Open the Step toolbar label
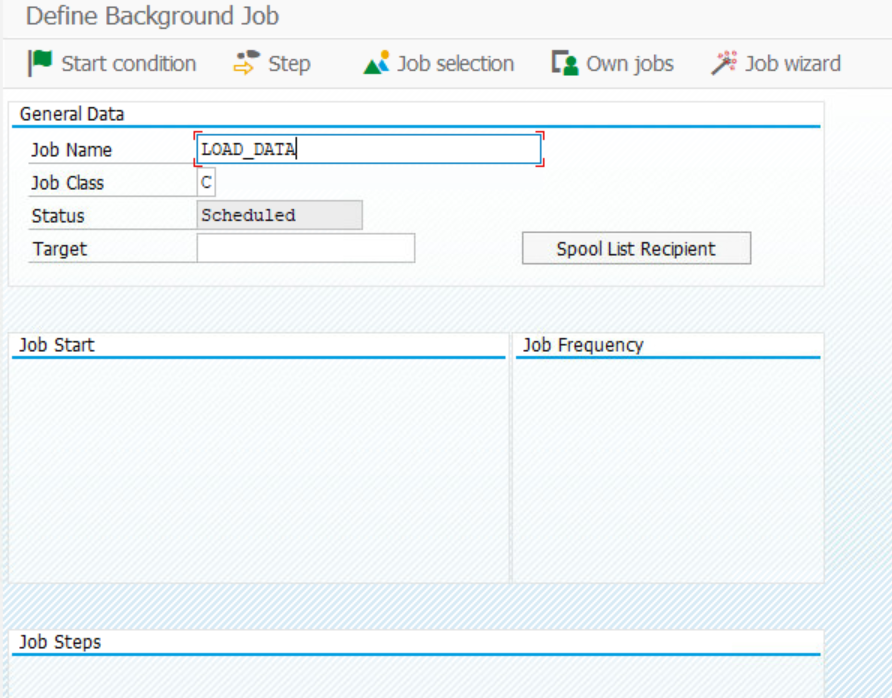 pyautogui.click(x=290, y=64)
